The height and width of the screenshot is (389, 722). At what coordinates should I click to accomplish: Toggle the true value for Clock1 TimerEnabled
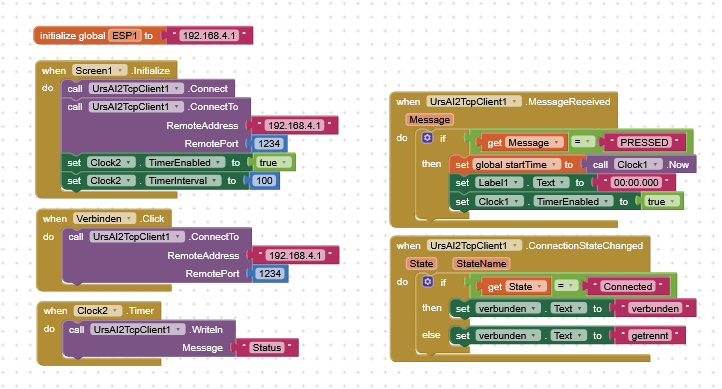coord(661,202)
